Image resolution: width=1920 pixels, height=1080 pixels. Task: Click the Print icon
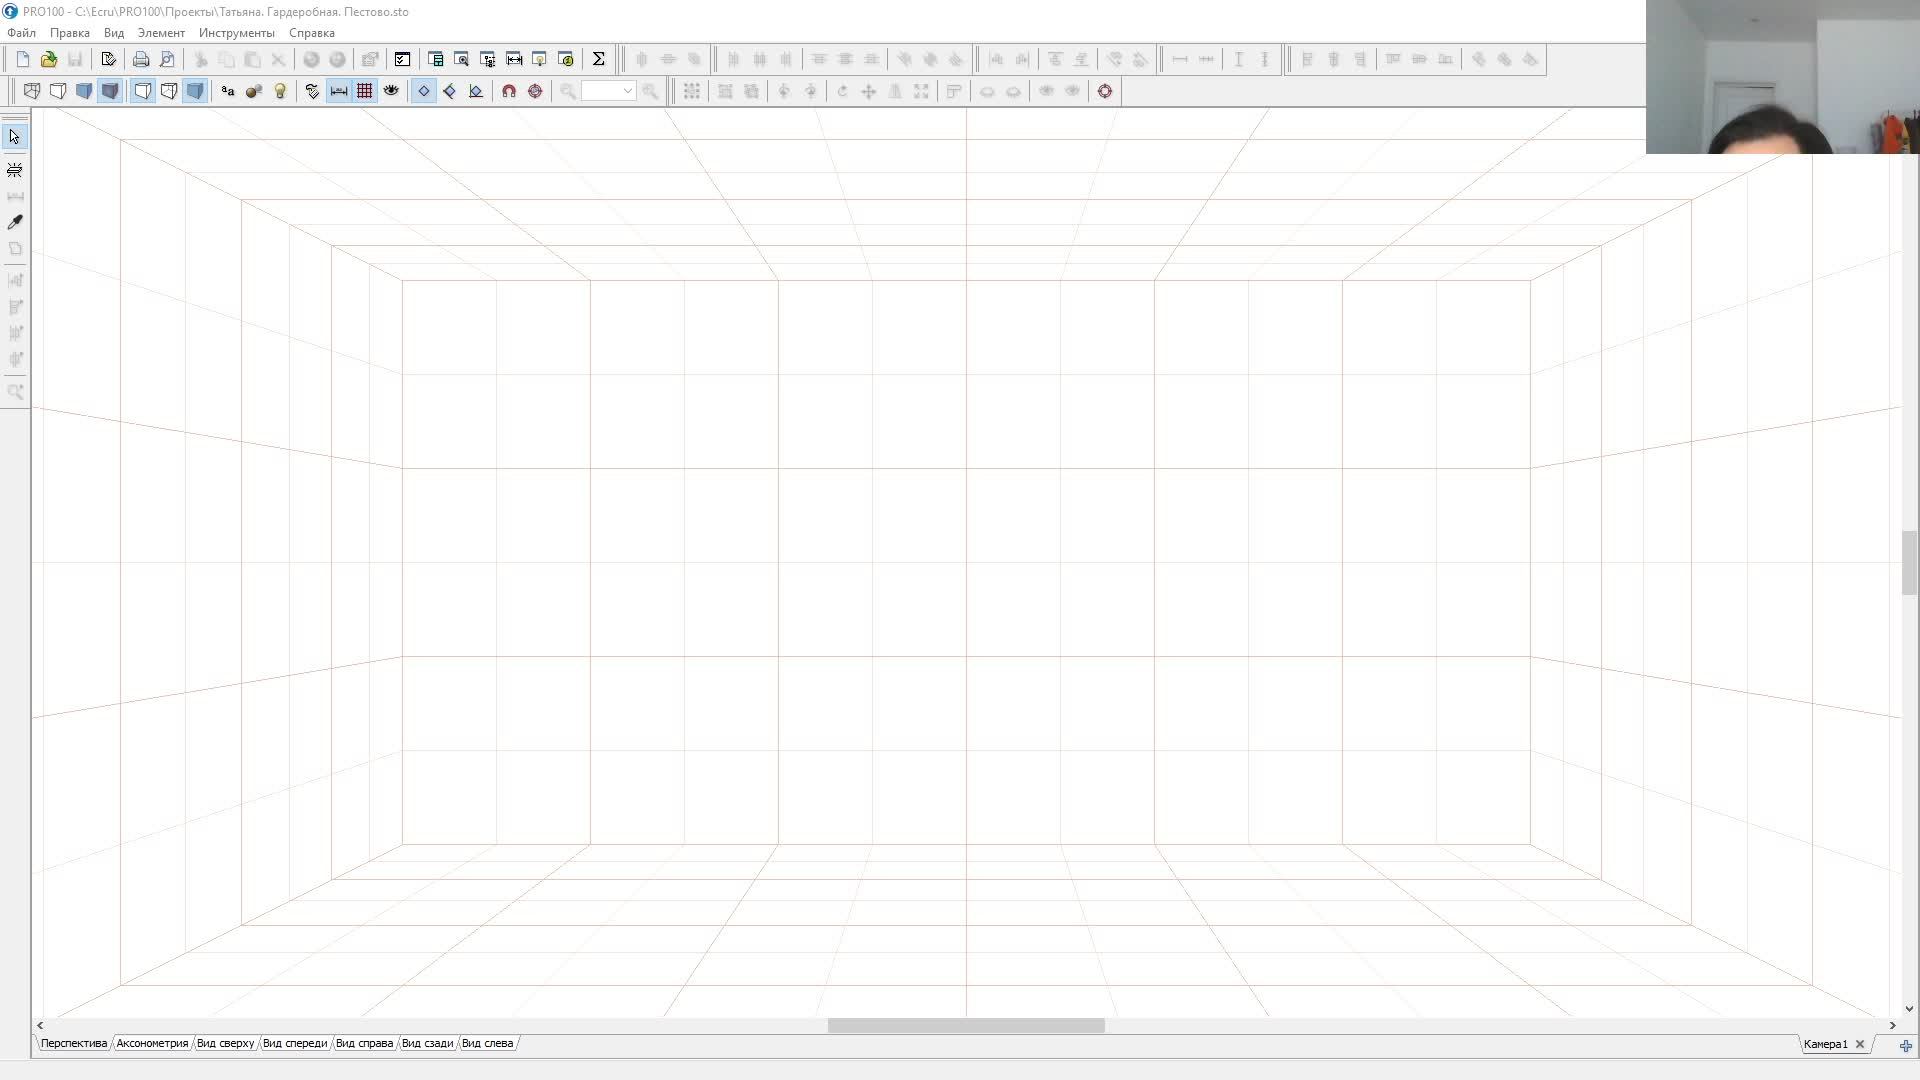pos(141,59)
